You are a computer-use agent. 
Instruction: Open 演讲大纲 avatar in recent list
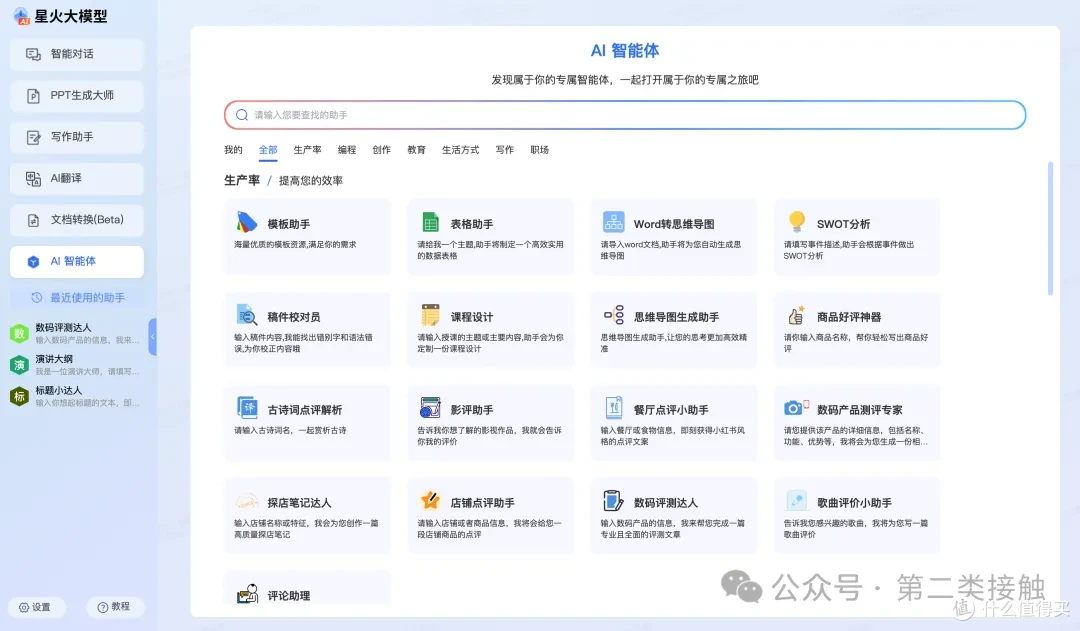(x=19, y=364)
